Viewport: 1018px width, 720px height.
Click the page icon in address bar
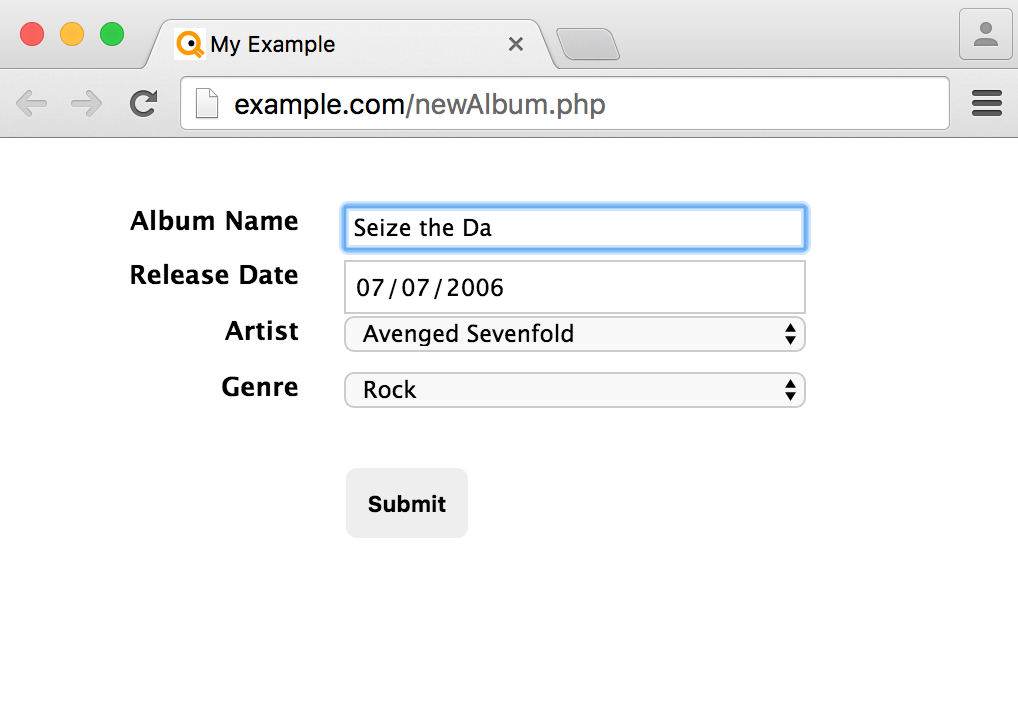206,104
